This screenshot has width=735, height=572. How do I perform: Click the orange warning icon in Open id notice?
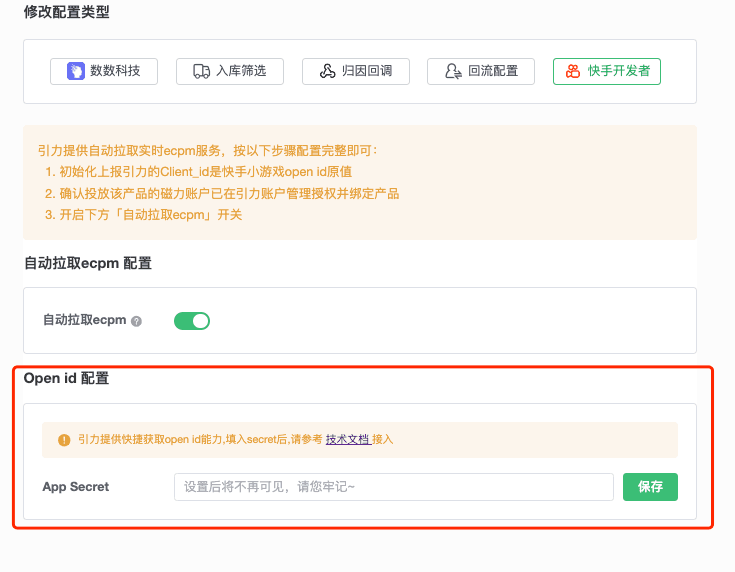tap(64, 440)
